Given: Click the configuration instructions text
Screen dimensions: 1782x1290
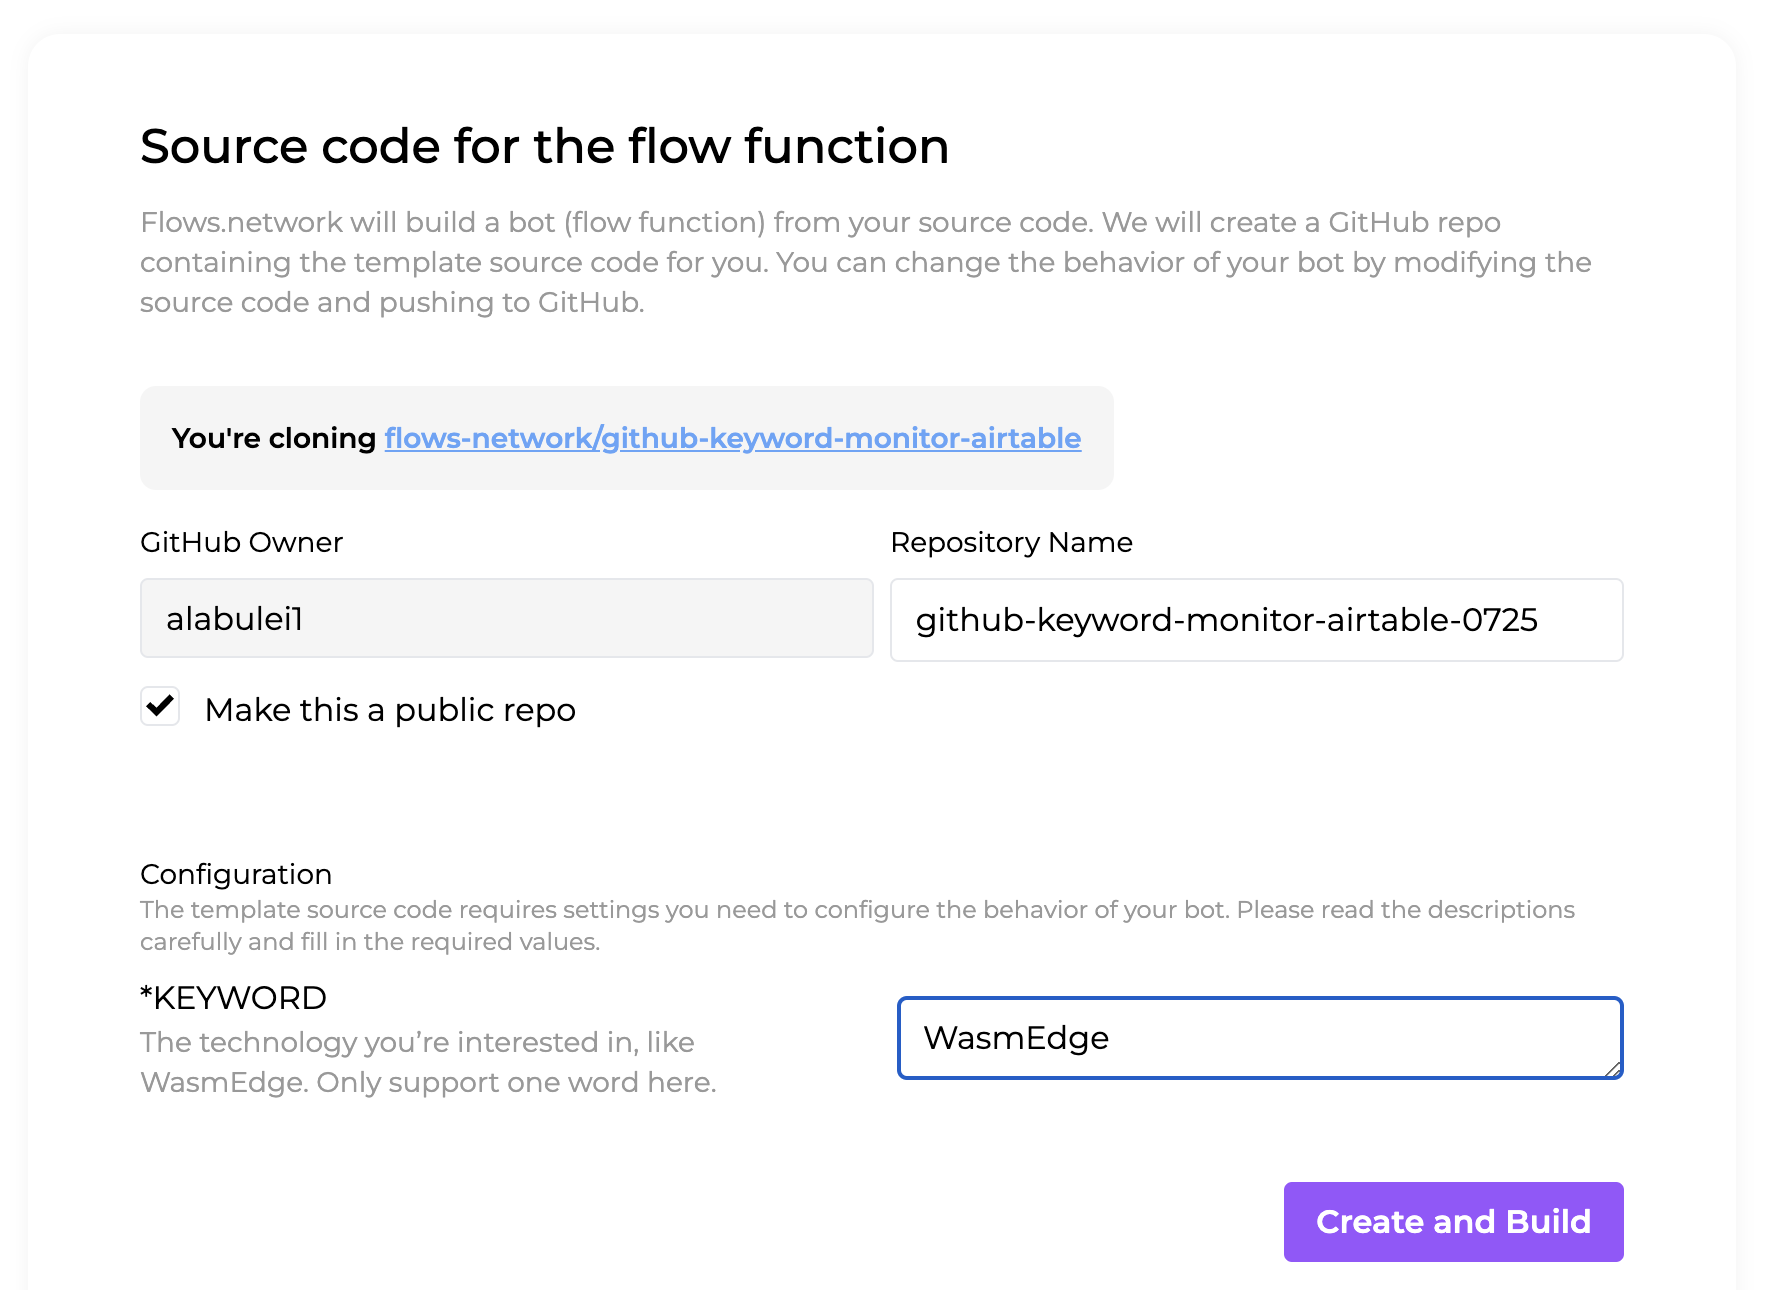Looking at the screenshot, I should (x=857, y=925).
